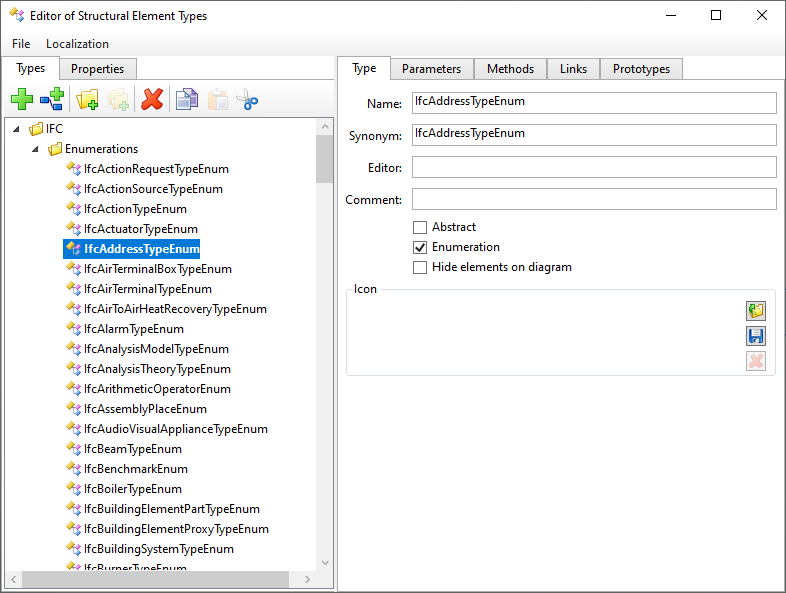Click the scissors Cut icon
This screenshot has height=593, width=786.
click(247, 99)
